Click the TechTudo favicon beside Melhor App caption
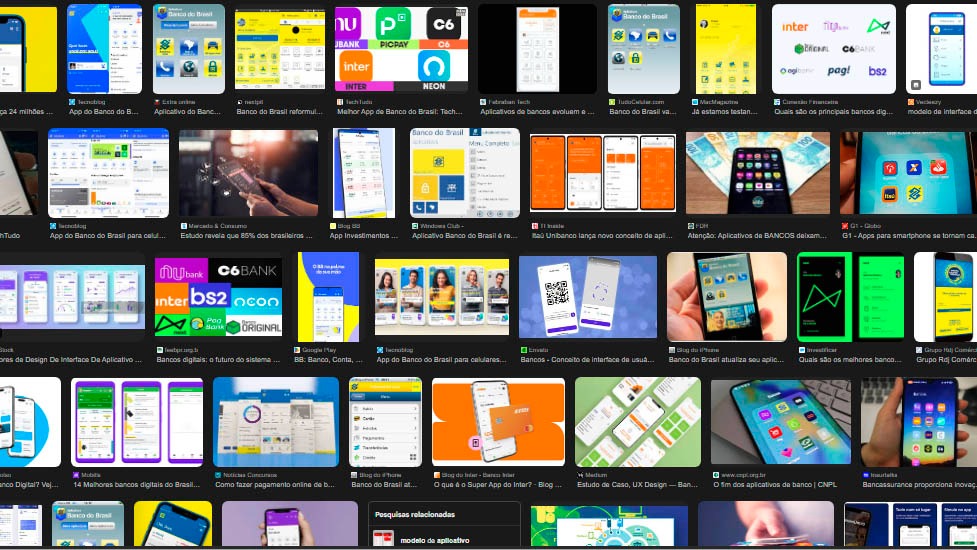Viewport: 977px width, 550px height. pos(340,102)
